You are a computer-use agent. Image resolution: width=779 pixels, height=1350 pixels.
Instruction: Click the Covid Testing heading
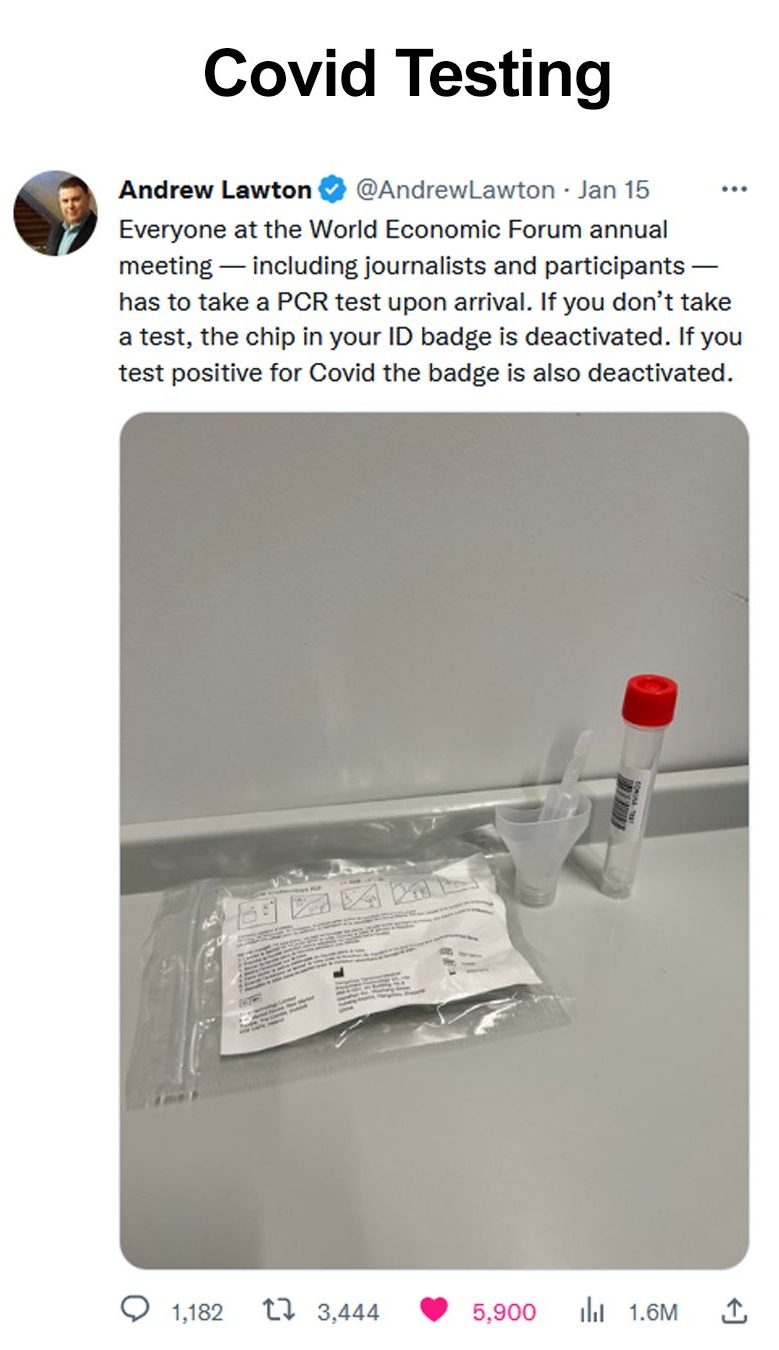tap(407, 74)
